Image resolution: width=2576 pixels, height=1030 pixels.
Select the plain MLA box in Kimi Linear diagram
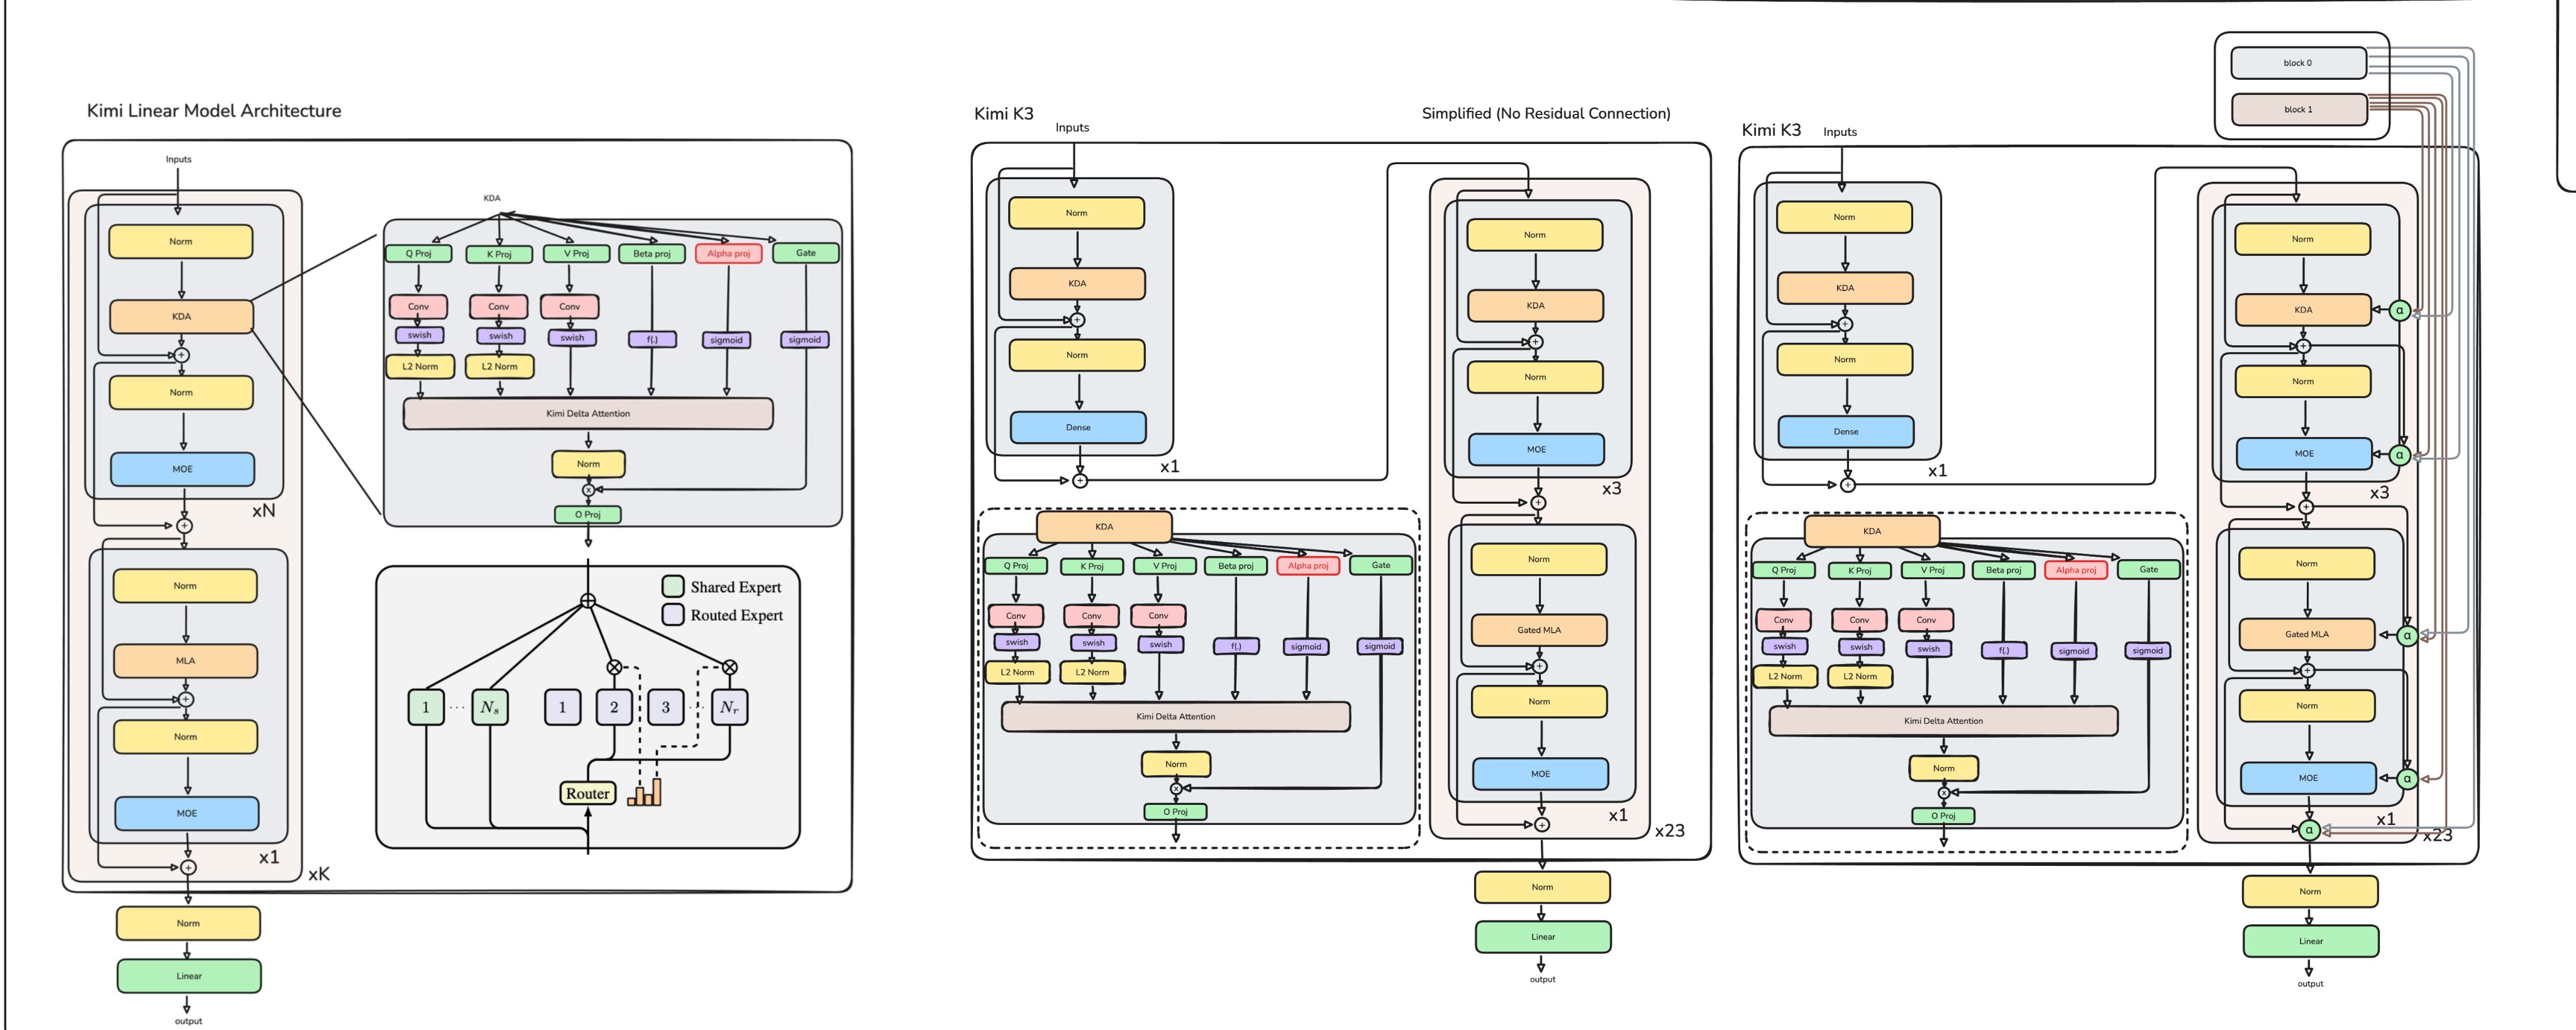click(x=185, y=661)
